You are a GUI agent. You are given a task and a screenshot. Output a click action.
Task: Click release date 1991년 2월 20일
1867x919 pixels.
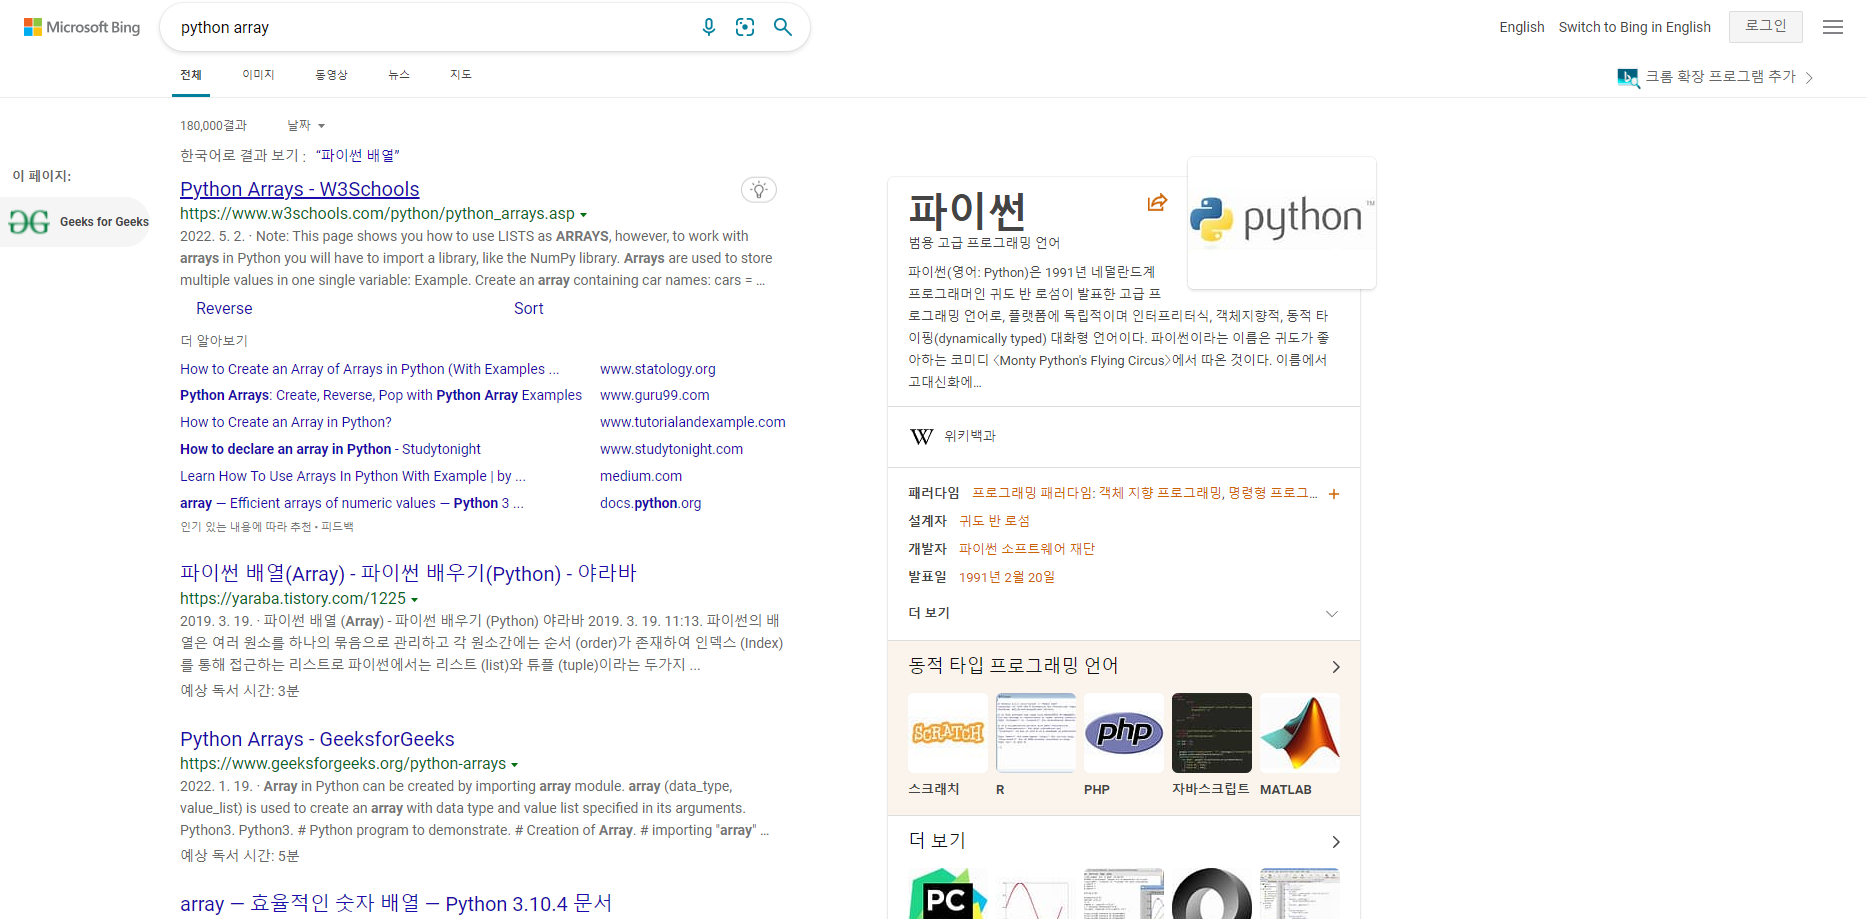(x=1007, y=577)
